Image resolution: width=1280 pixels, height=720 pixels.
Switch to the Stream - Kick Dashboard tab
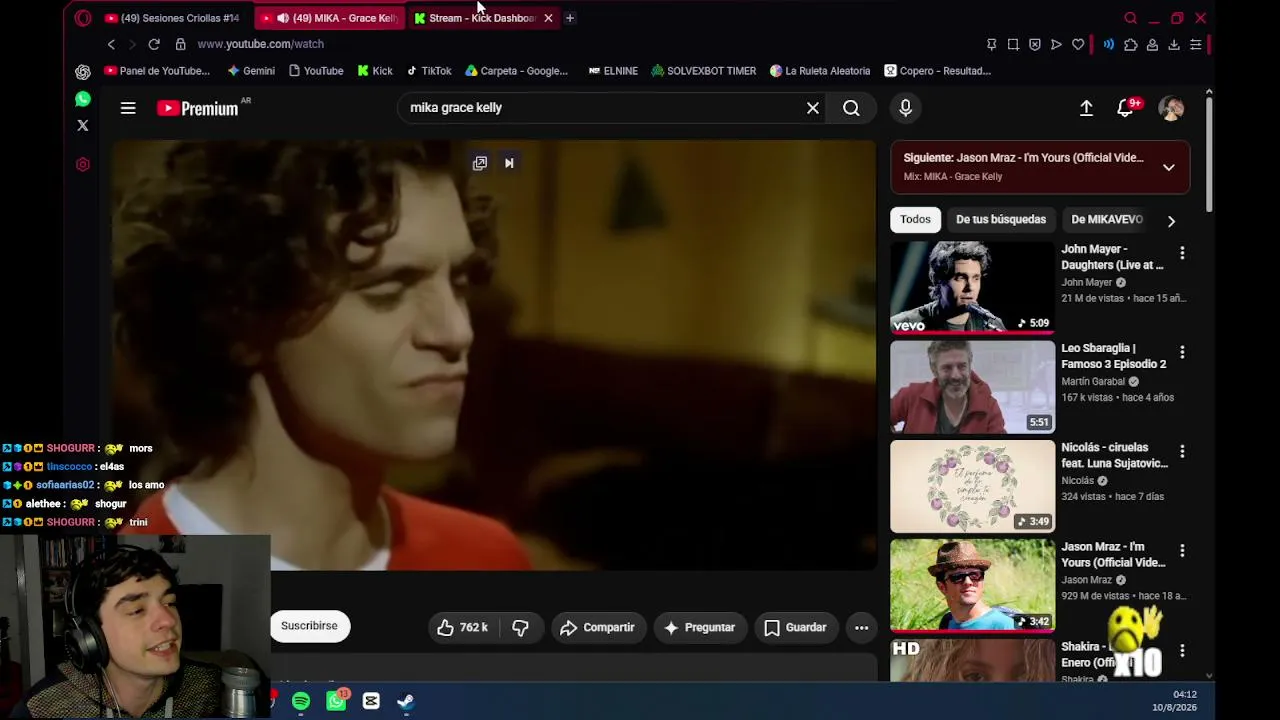484,18
